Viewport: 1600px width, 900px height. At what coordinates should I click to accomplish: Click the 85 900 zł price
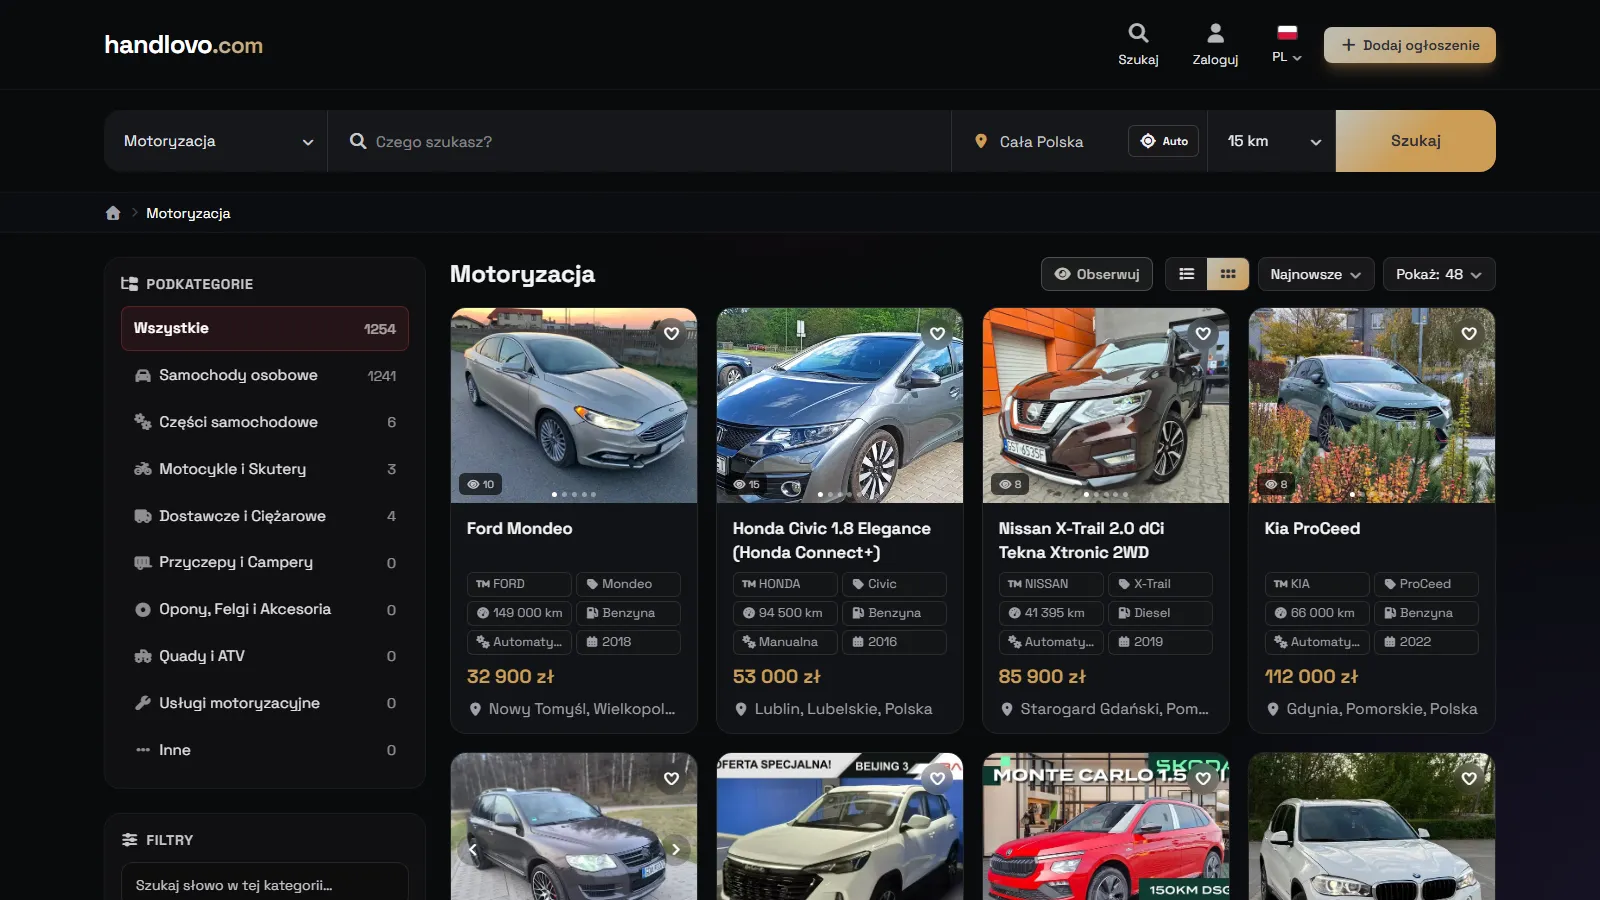1042,676
